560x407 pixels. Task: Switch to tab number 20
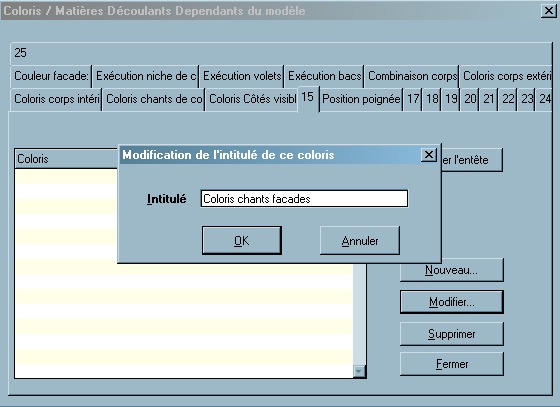coord(470,99)
